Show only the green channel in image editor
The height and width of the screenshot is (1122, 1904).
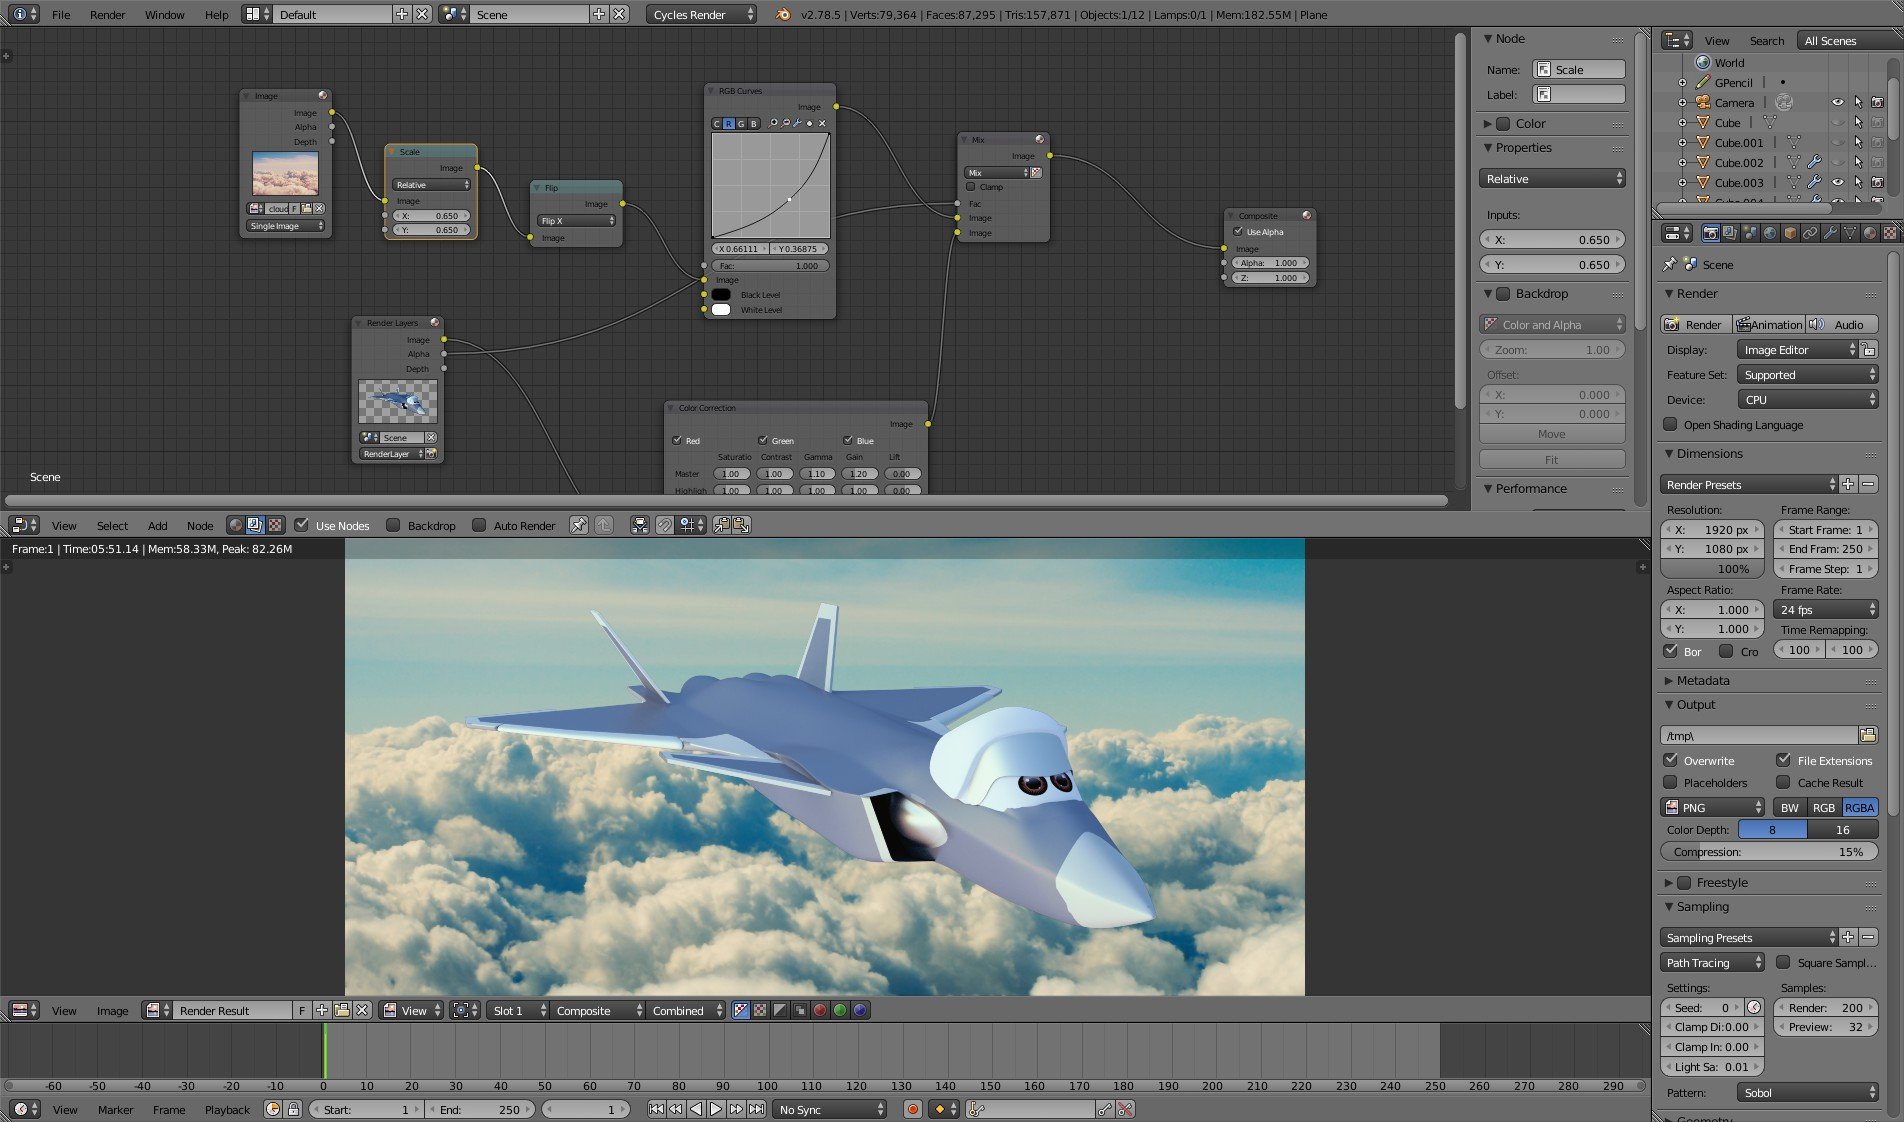tap(840, 1010)
